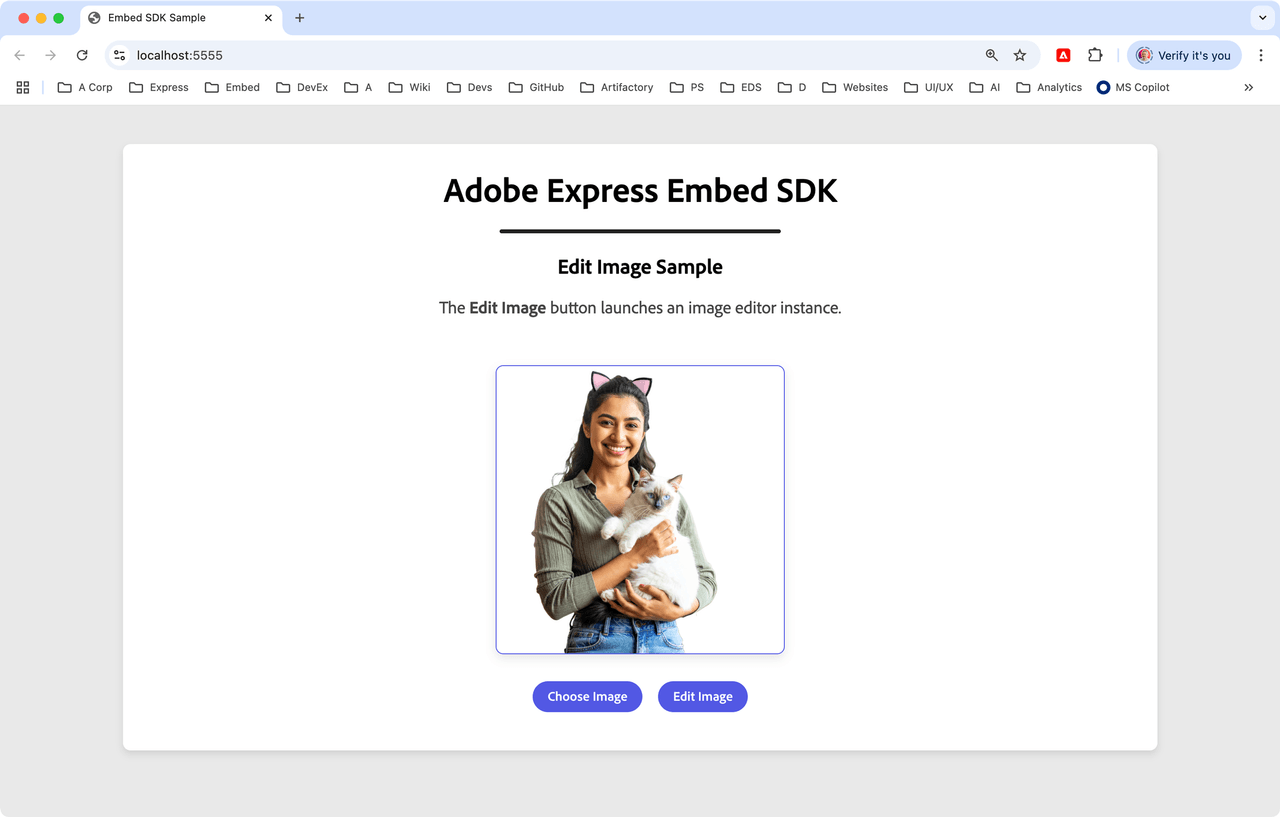Click the browser back arrow
This screenshot has width=1280, height=817.
(x=20, y=56)
